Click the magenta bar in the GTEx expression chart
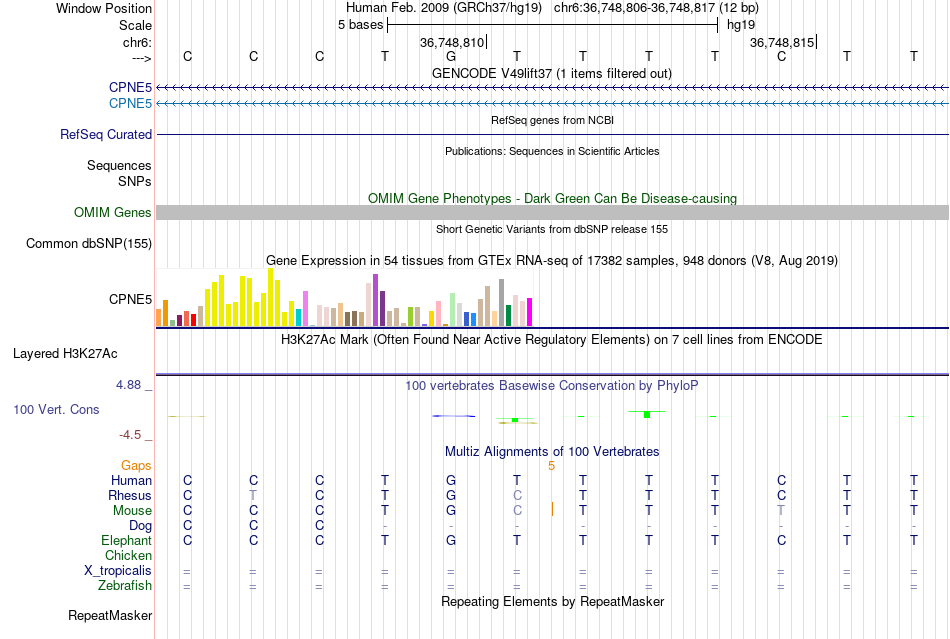Image resolution: width=950 pixels, height=639 pixels. coord(530,312)
